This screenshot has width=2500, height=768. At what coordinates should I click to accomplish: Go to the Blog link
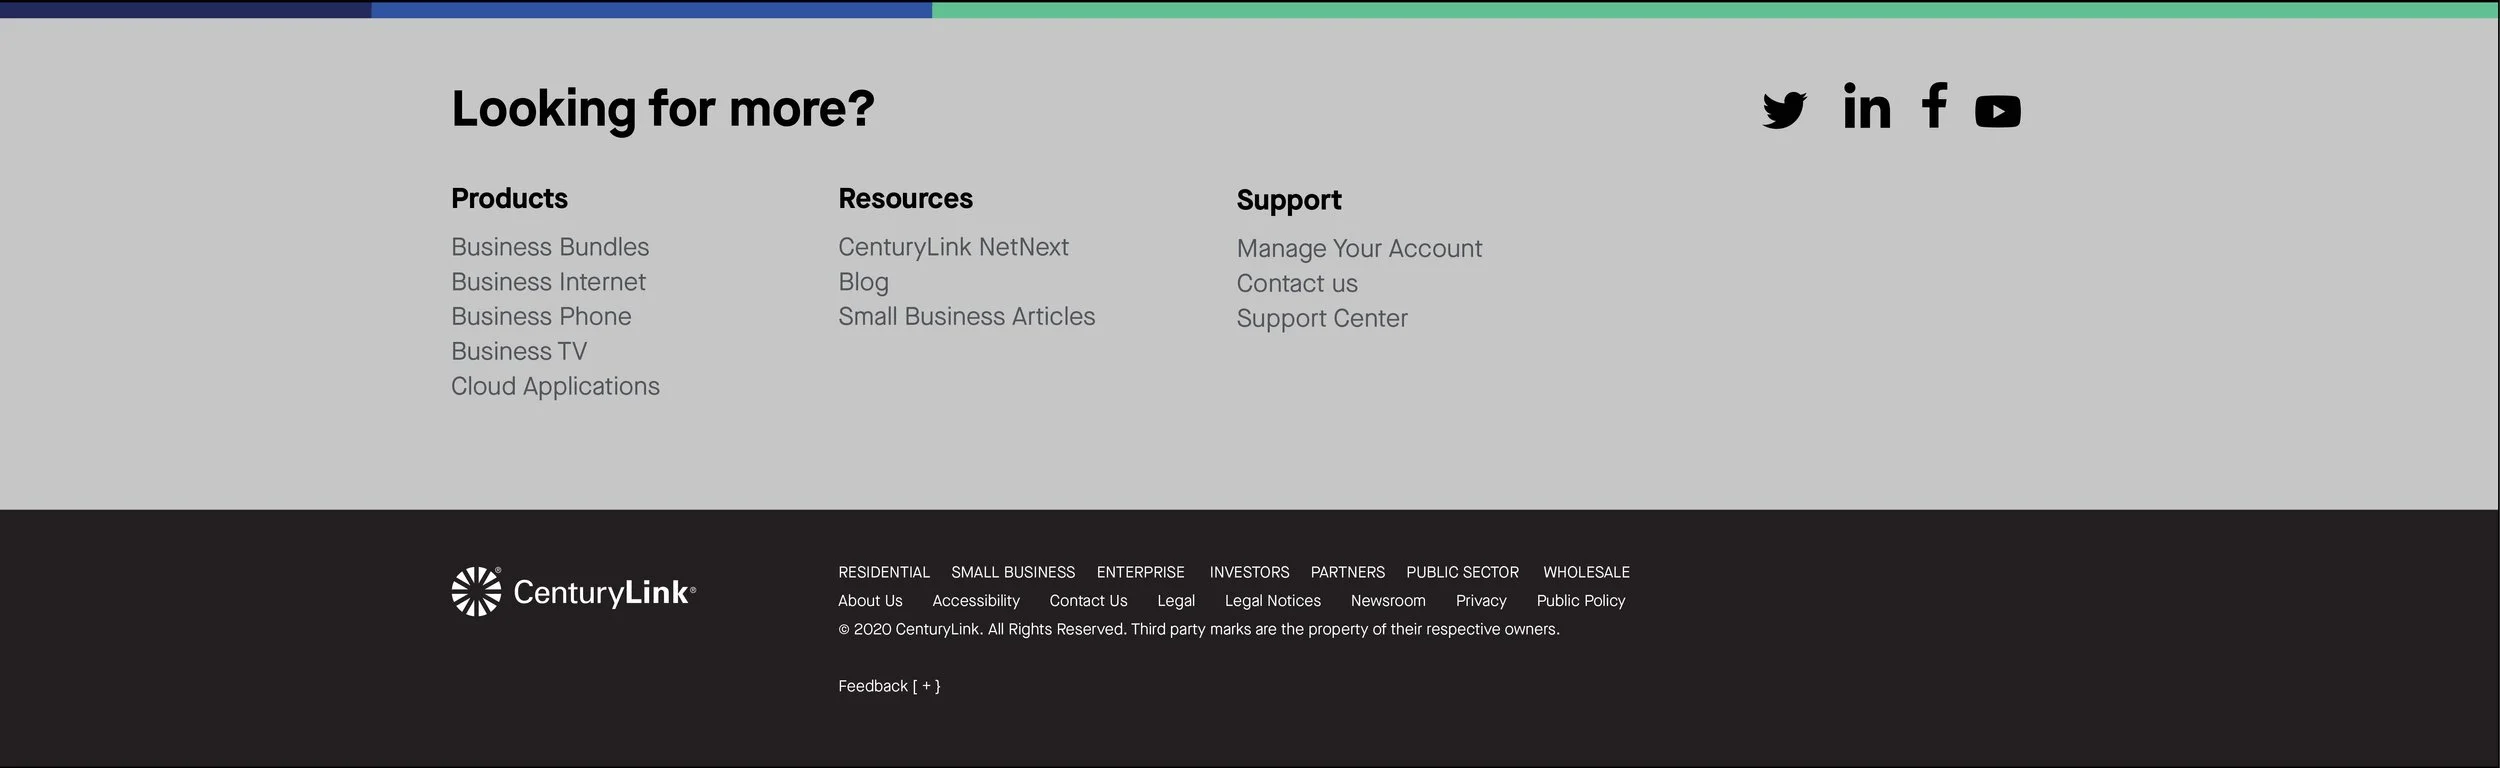(863, 283)
